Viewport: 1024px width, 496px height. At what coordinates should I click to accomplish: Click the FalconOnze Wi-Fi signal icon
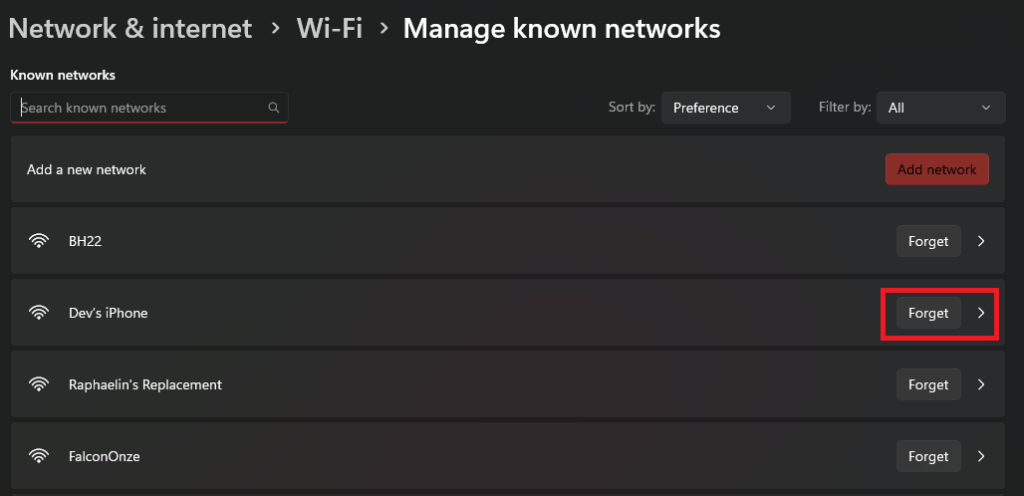[39, 456]
